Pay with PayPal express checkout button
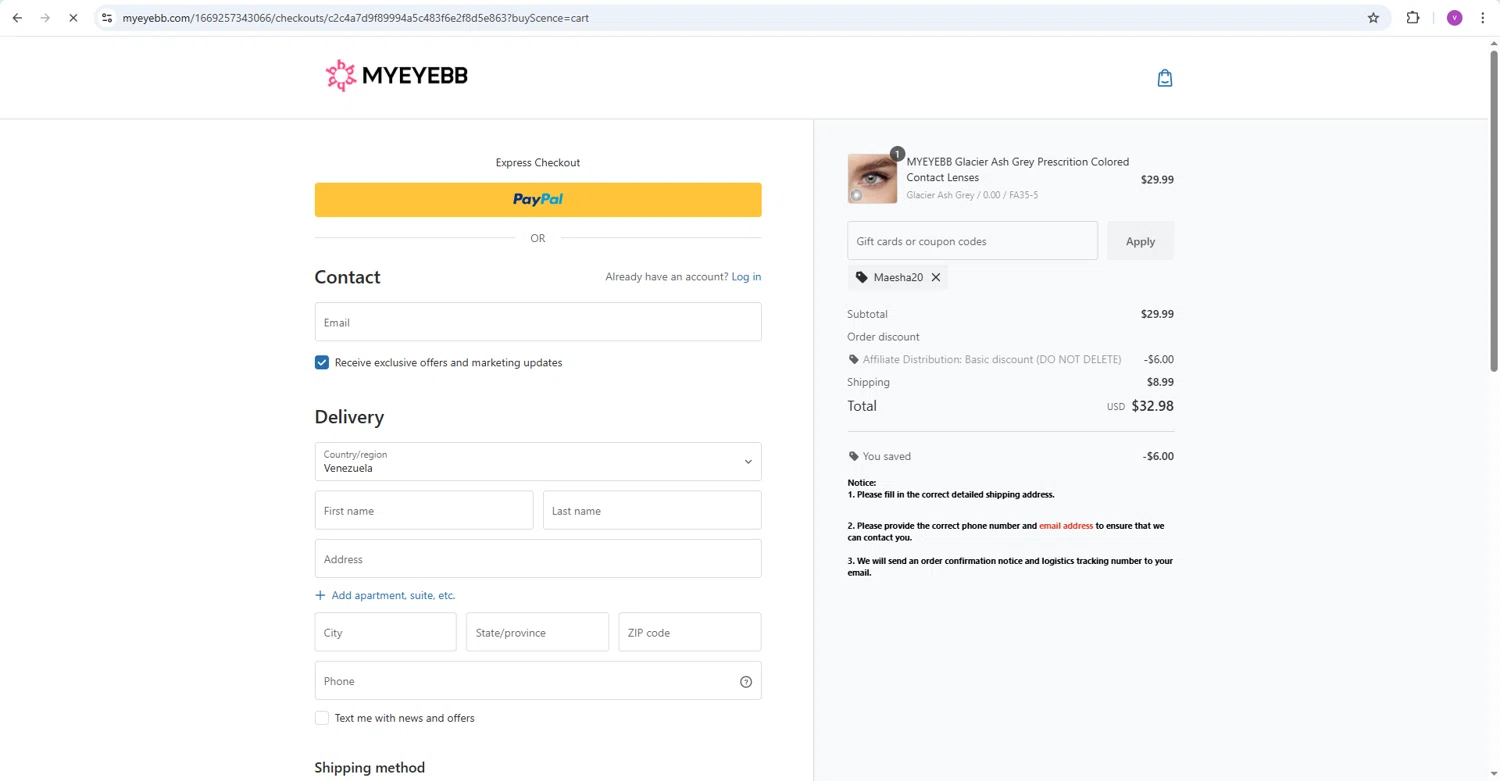 coord(538,200)
